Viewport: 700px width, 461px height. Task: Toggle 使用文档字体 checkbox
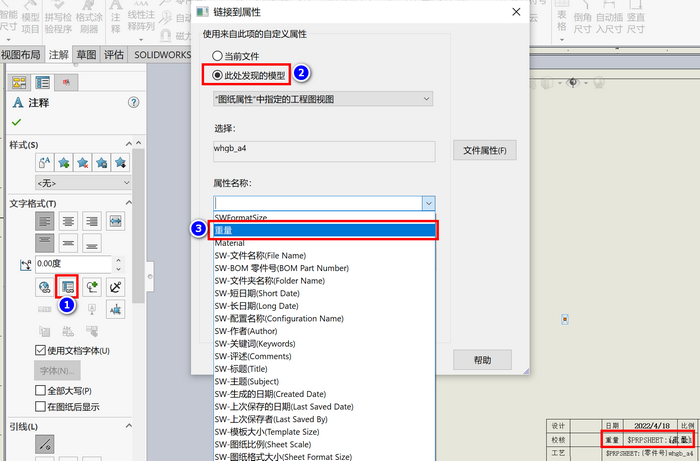click(40, 350)
